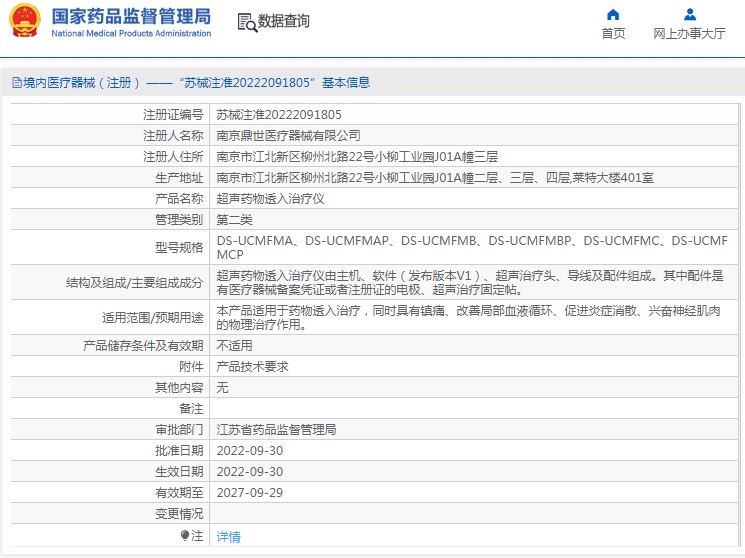Click product name 超声药物透入治疗仪
Viewport: 745px width, 558px height.
pos(270,199)
